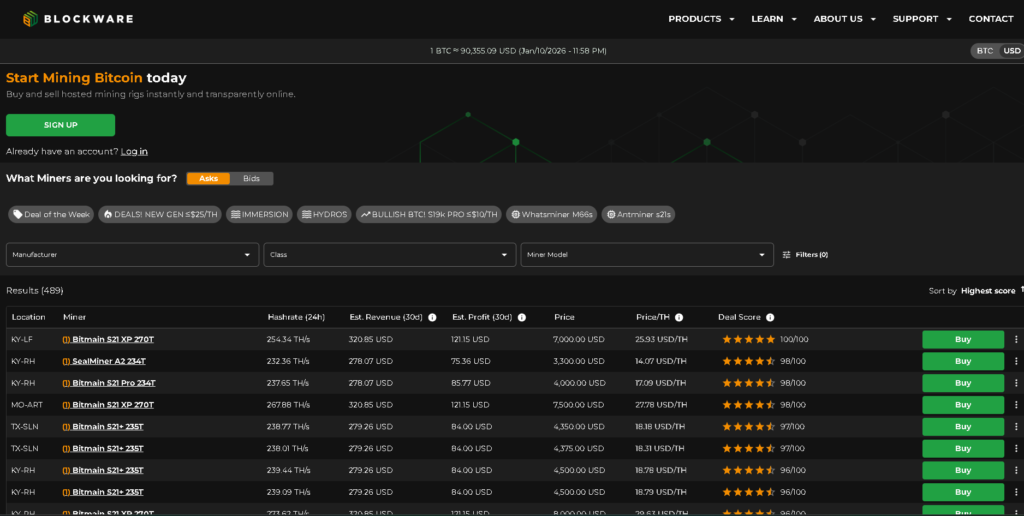The image size is (1024, 516).
Task: Click the Hashrate (24h) column header
Action: click(x=296, y=317)
